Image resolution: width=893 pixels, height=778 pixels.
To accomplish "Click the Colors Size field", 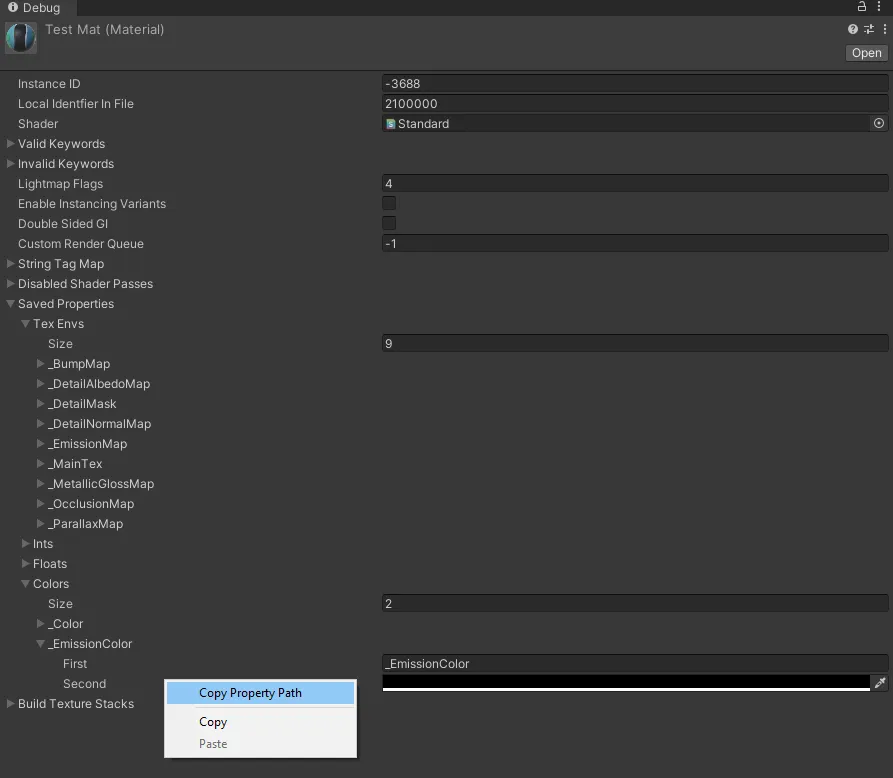I will click(635, 604).
